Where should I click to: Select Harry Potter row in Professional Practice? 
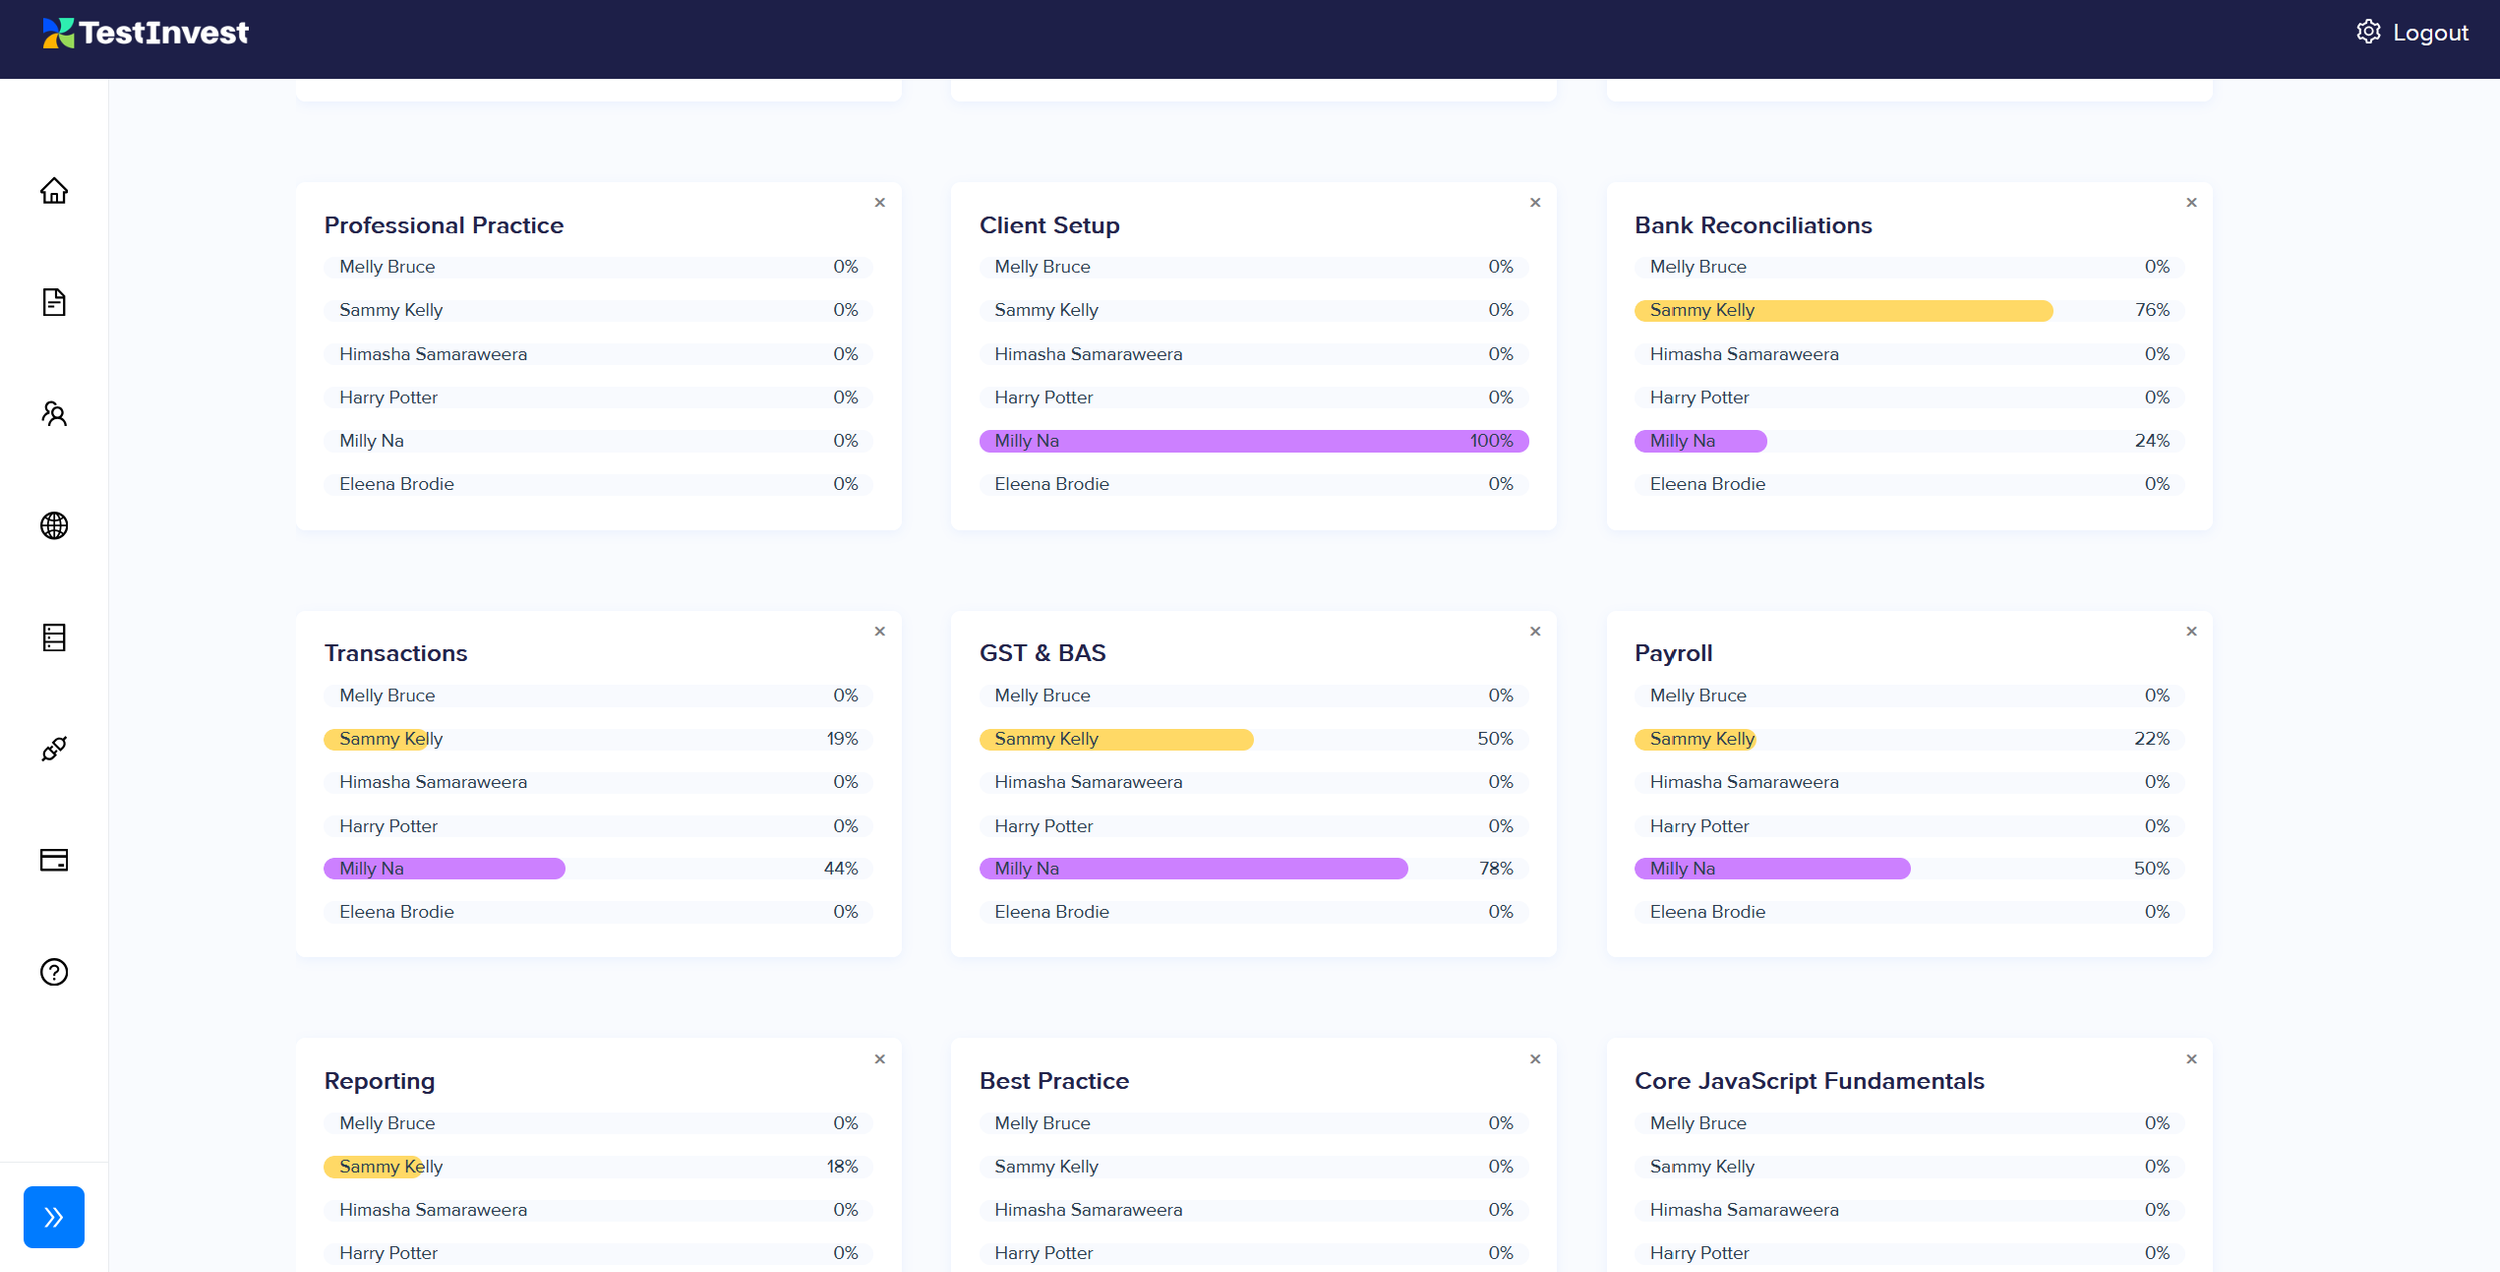(598, 397)
